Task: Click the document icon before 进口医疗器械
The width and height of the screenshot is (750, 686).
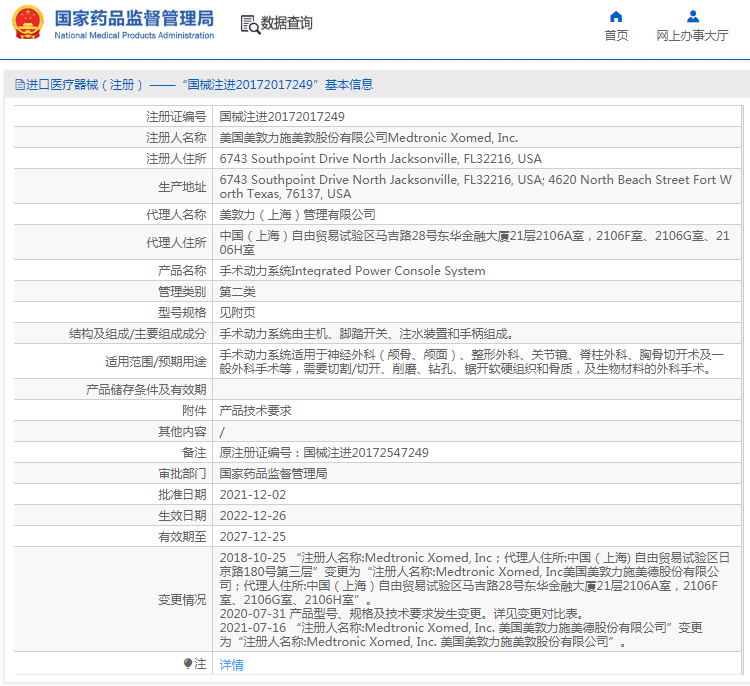Action: point(19,85)
